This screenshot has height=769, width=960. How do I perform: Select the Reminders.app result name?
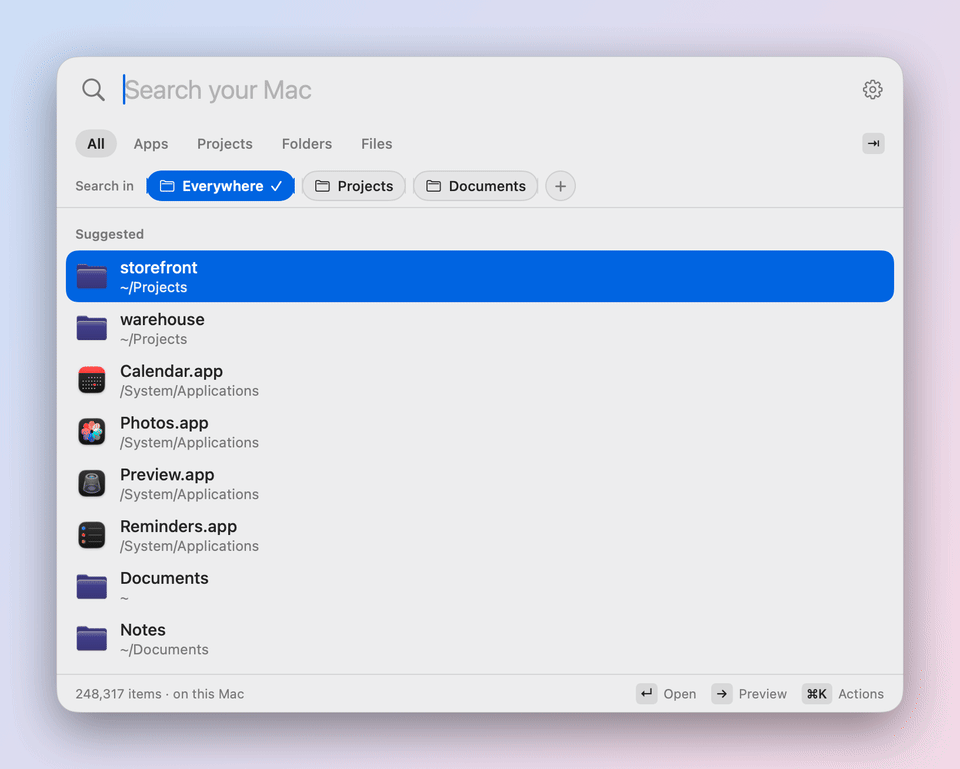point(178,527)
